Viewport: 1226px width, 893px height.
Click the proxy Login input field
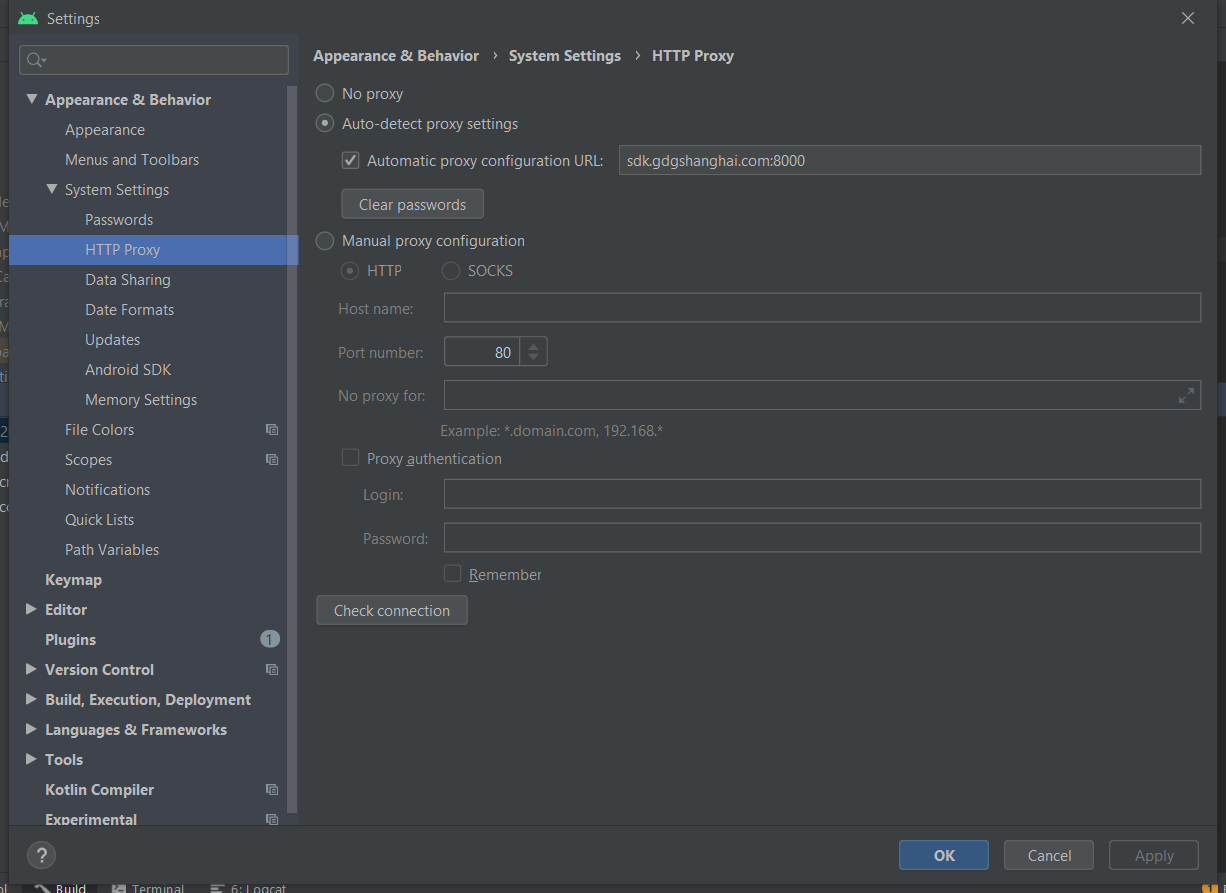pyautogui.click(x=822, y=494)
